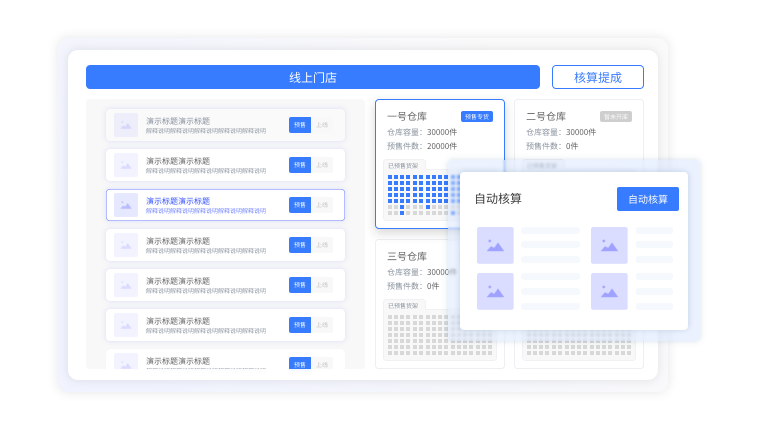Select the 一号仓库 warehouse title
760x430 pixels.
pyautogui.click(x=407, y=116)
